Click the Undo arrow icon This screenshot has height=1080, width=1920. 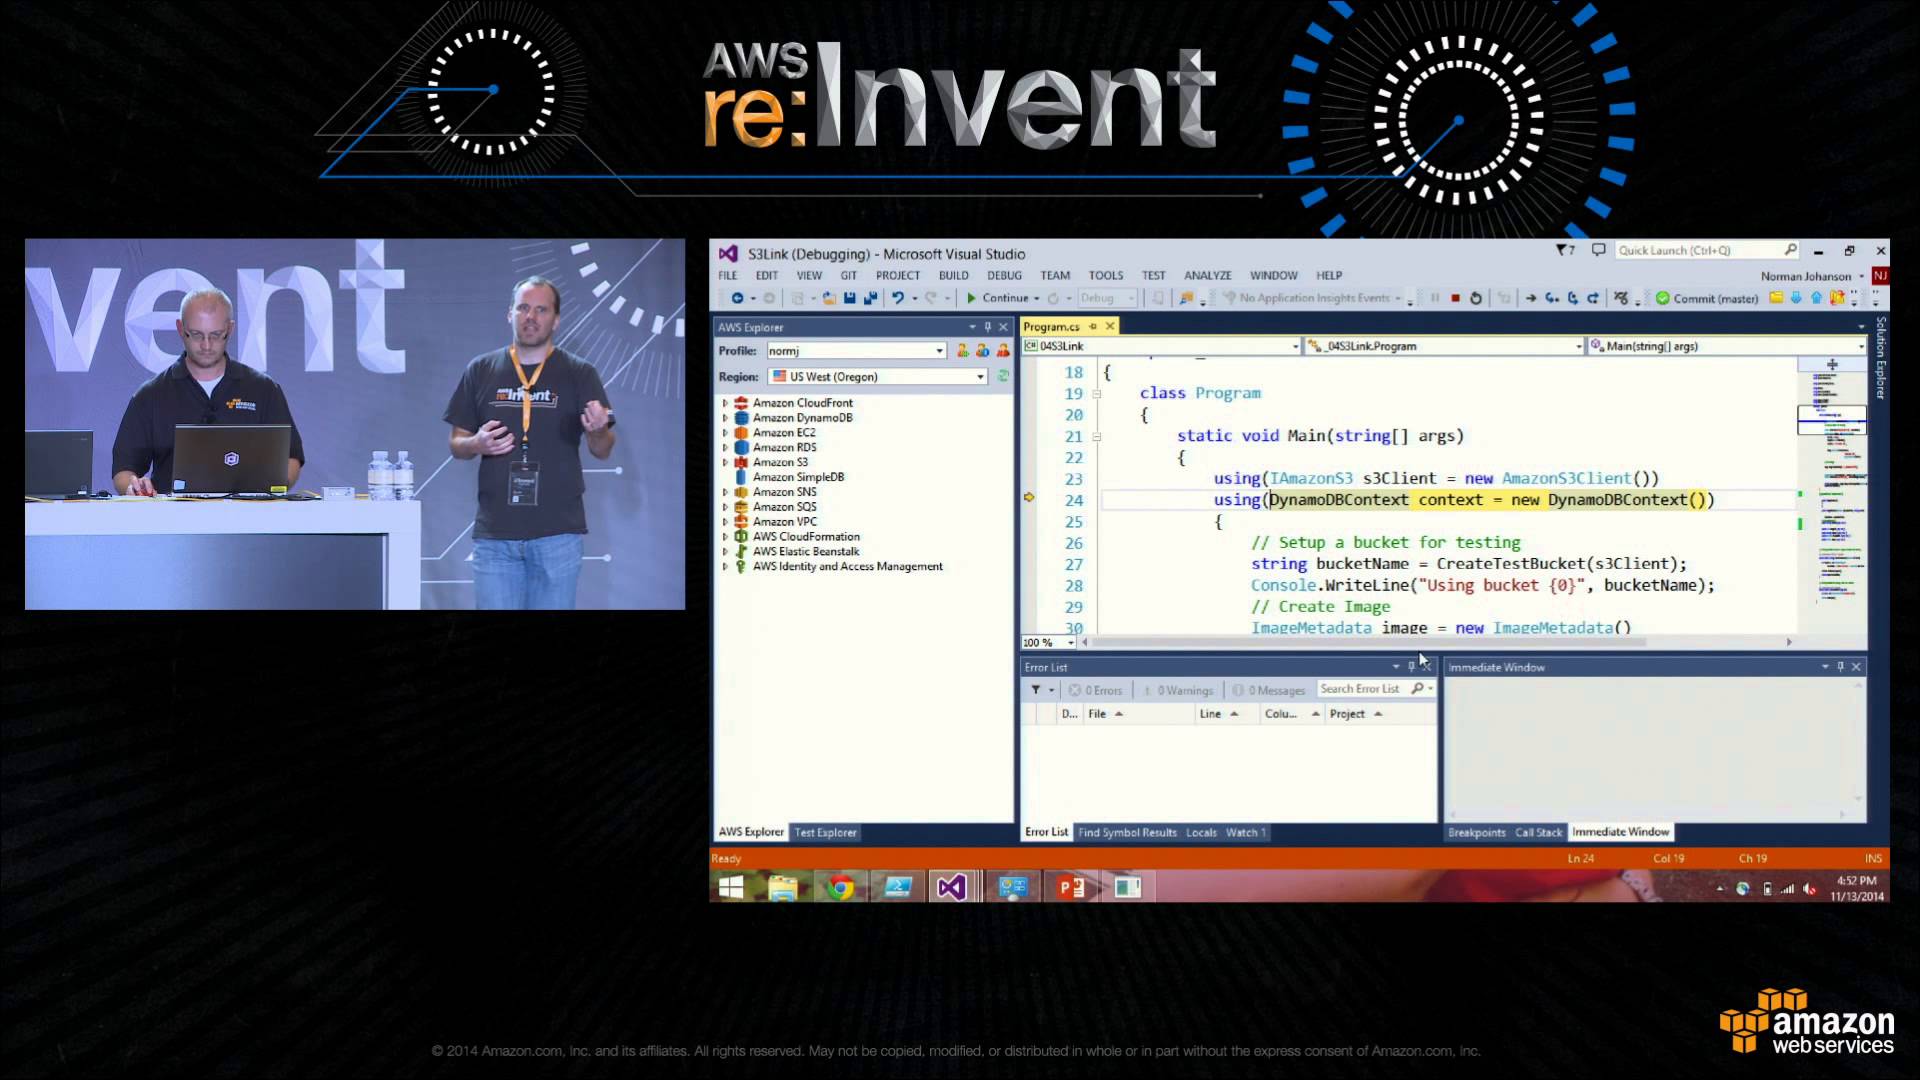point(898,298)
